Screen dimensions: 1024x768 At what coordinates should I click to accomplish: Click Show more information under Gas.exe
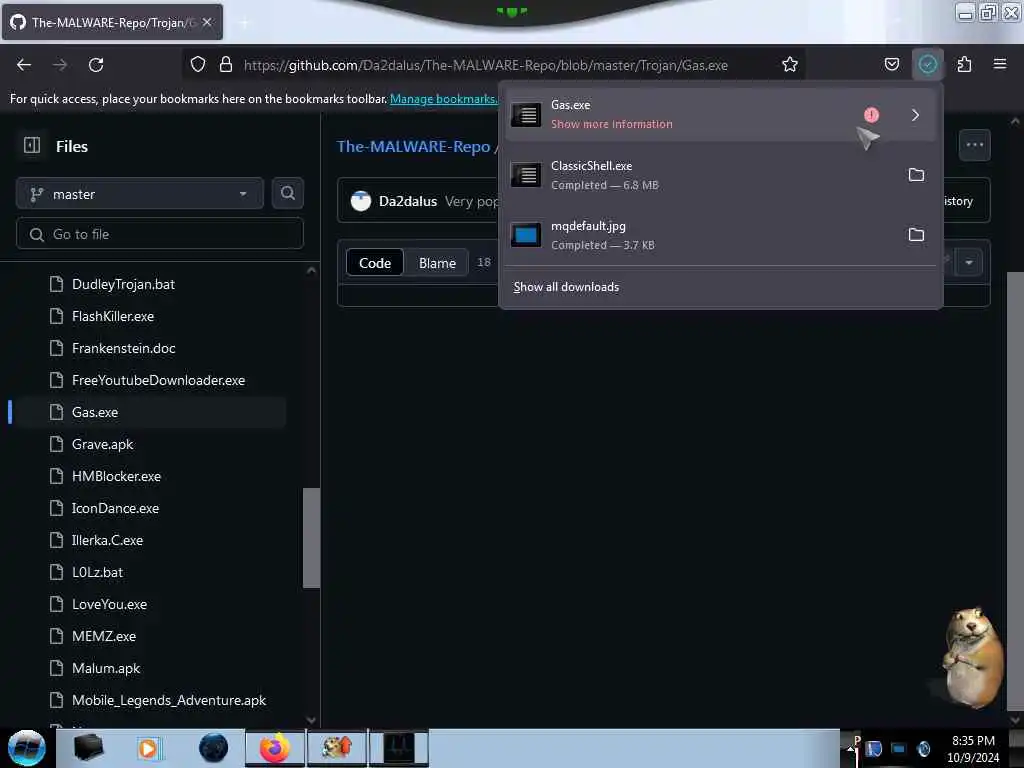pos(611,124)
